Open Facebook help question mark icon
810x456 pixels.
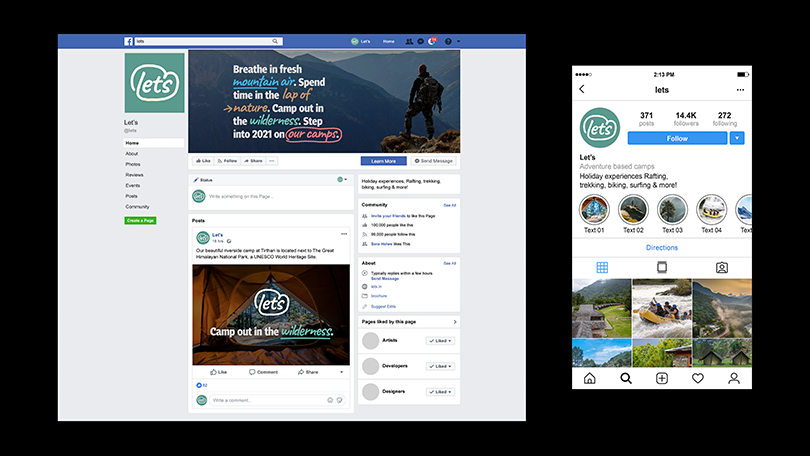(448, 41)
